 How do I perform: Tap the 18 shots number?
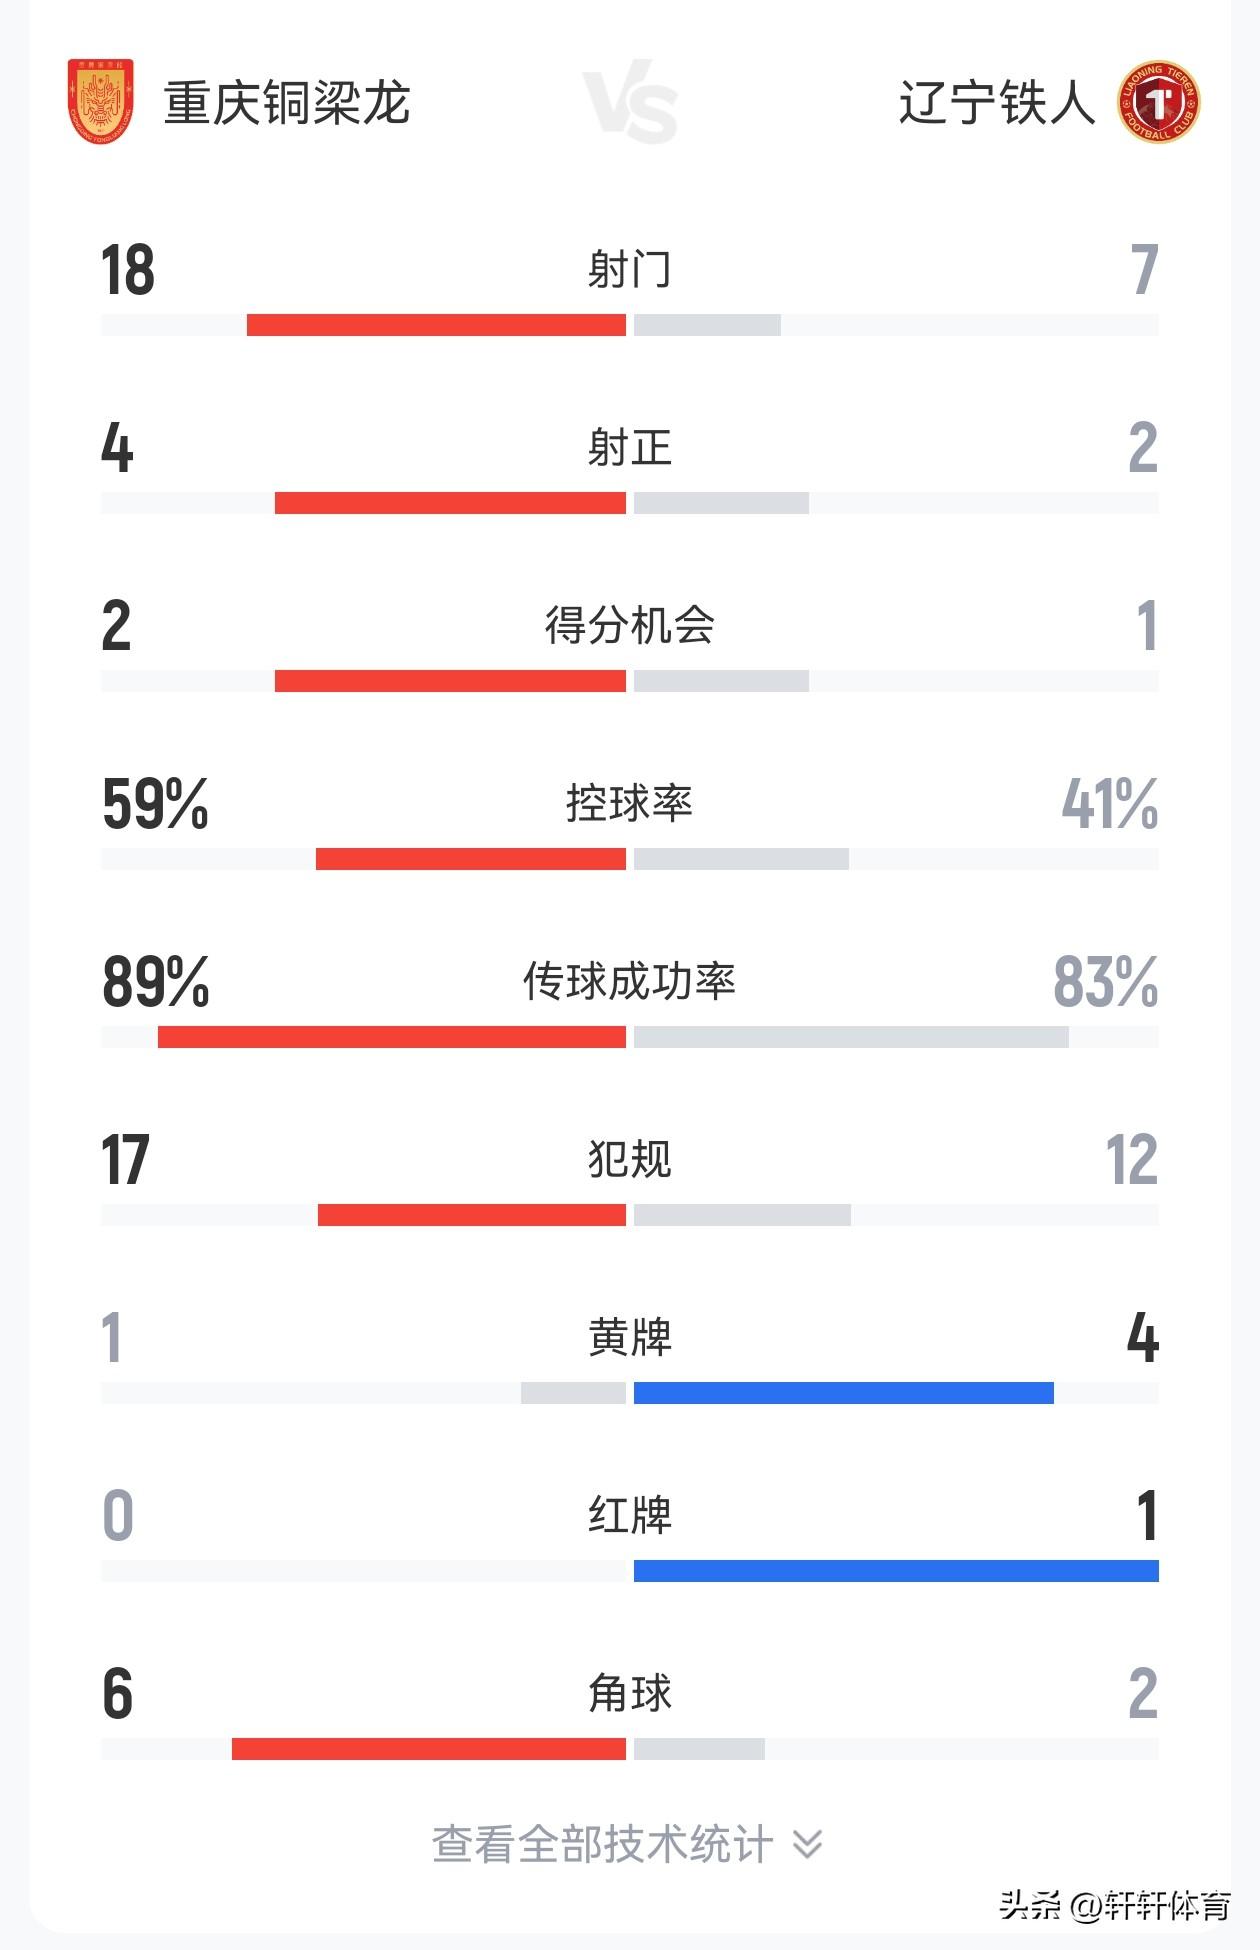tap(128, 270)
